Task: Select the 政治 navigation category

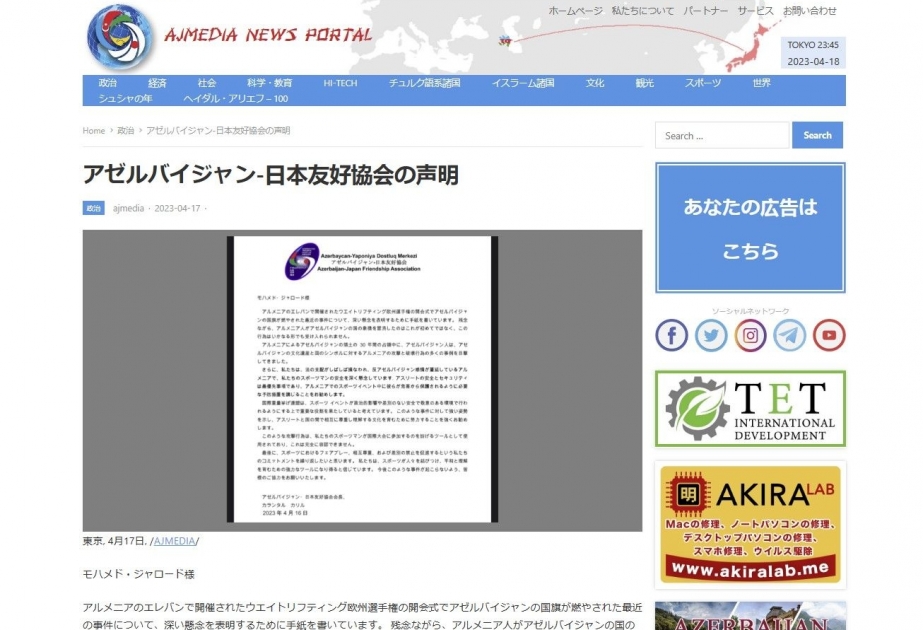Action: [x=108, y=83]
